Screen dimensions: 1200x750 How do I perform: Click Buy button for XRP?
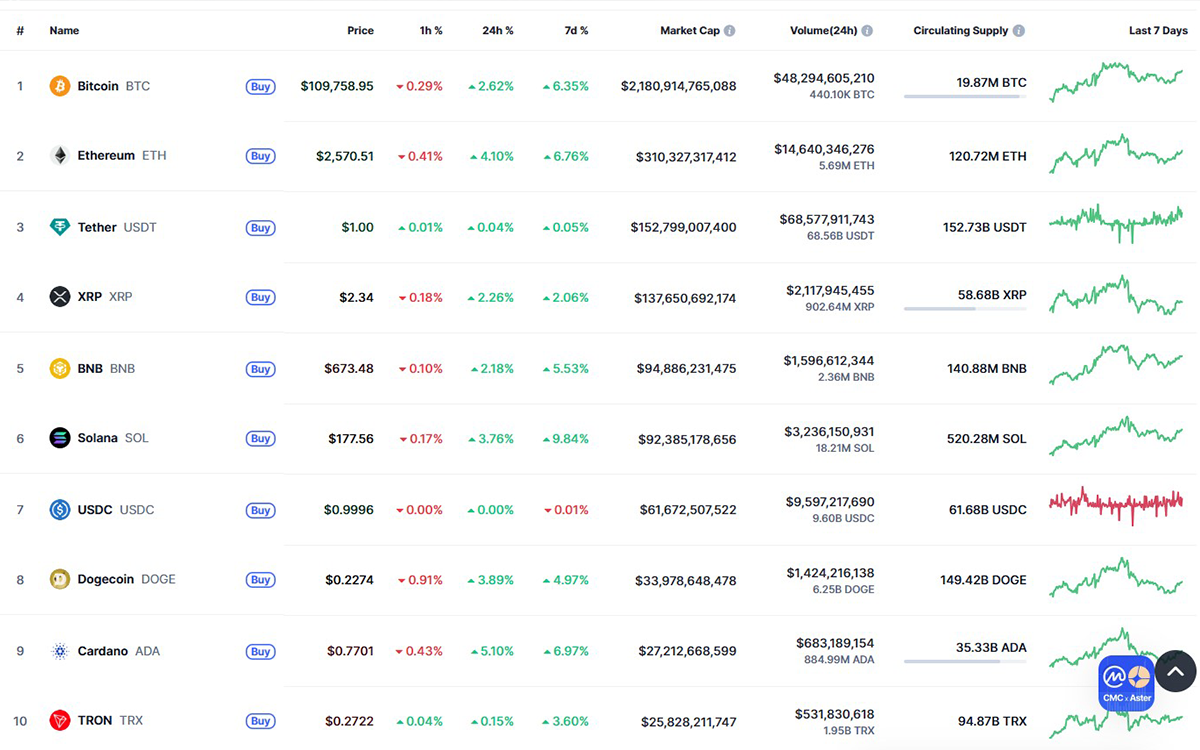(x=261, y=298)
